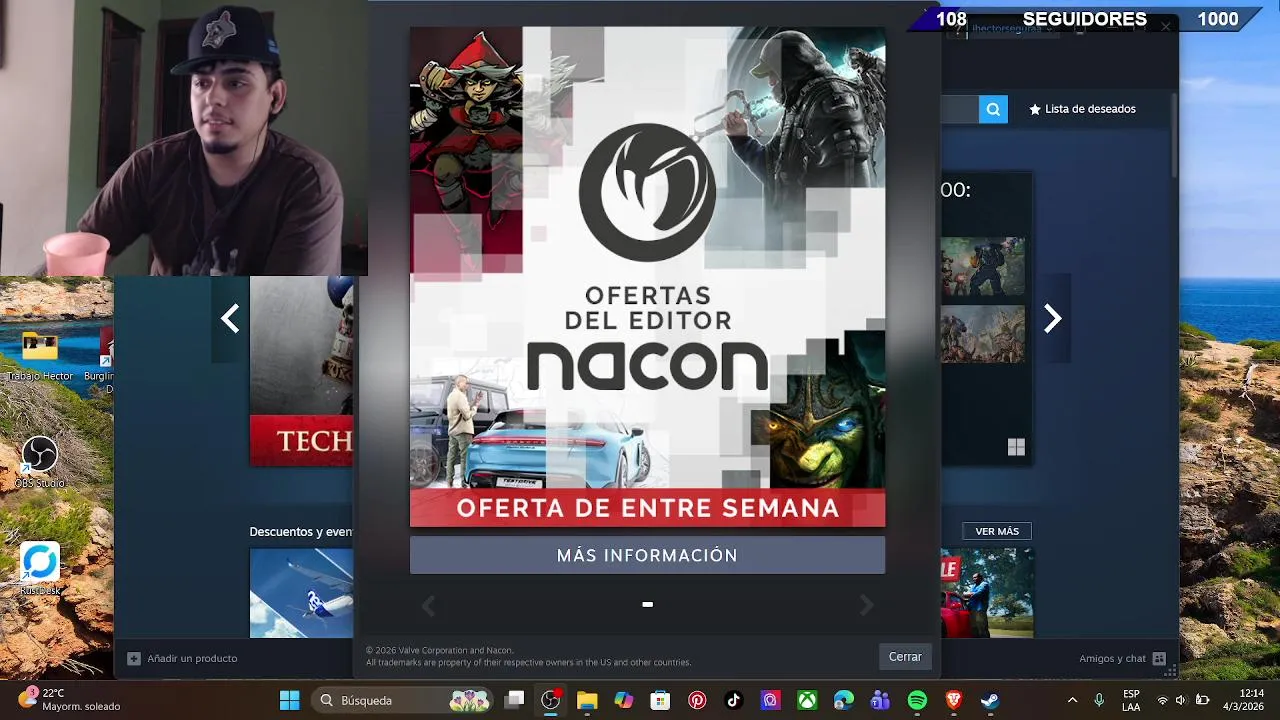The width and height of the screenshot is (1280, 720).
Task: Open the Xbox app from taskbar
Action: coord(807,700)
